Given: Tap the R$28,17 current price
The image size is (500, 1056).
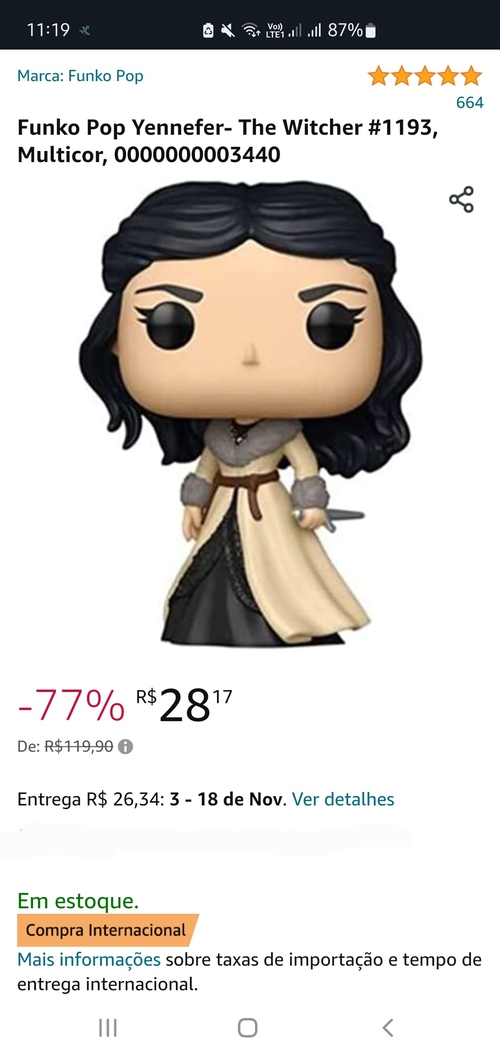Looking at the screenshot, I should [x=184, y=707].
